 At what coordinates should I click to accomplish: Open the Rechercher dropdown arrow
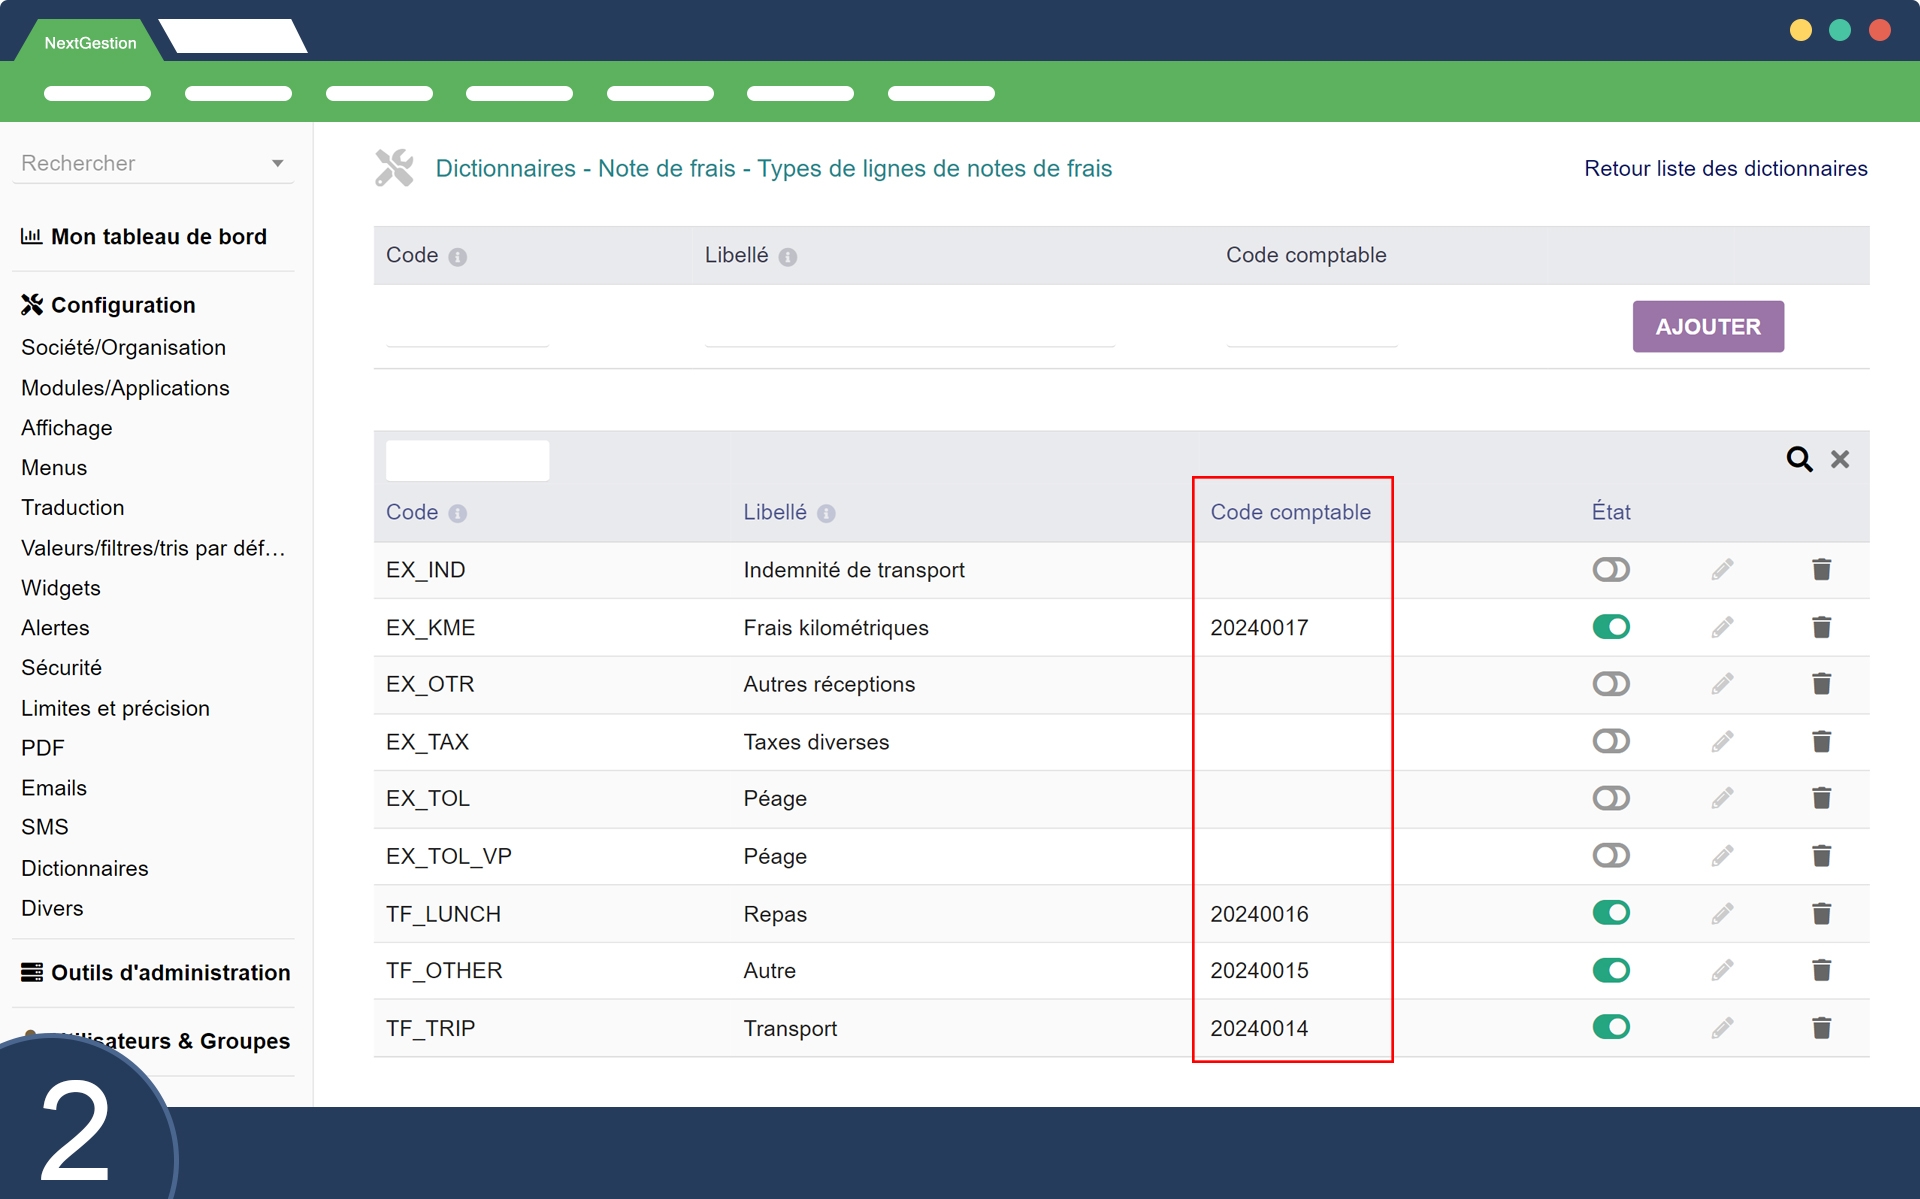pos(277,163)
